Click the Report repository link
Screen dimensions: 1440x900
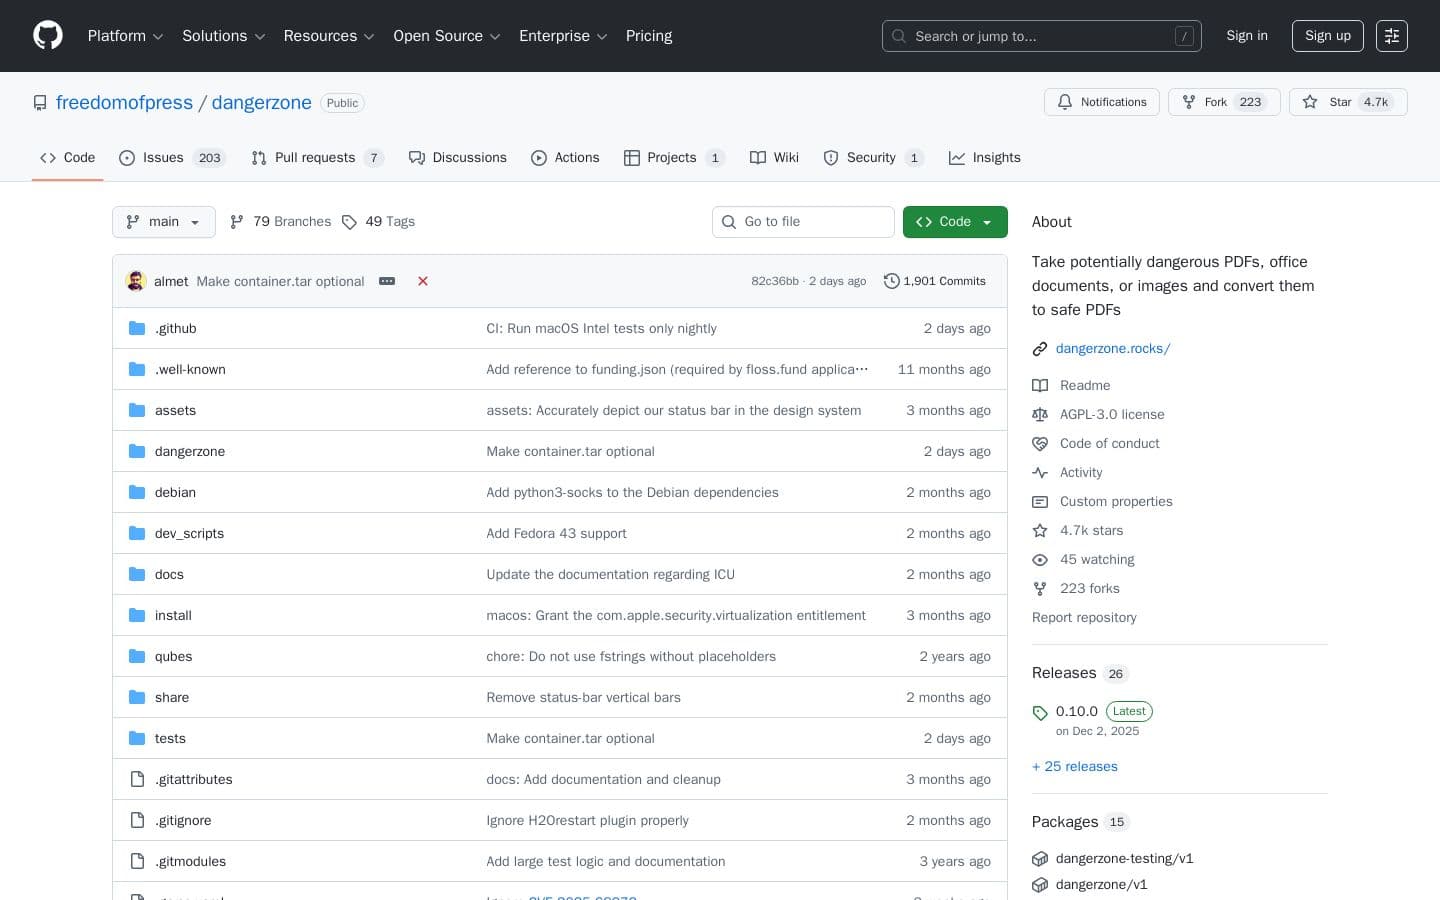click(1084, 618)
